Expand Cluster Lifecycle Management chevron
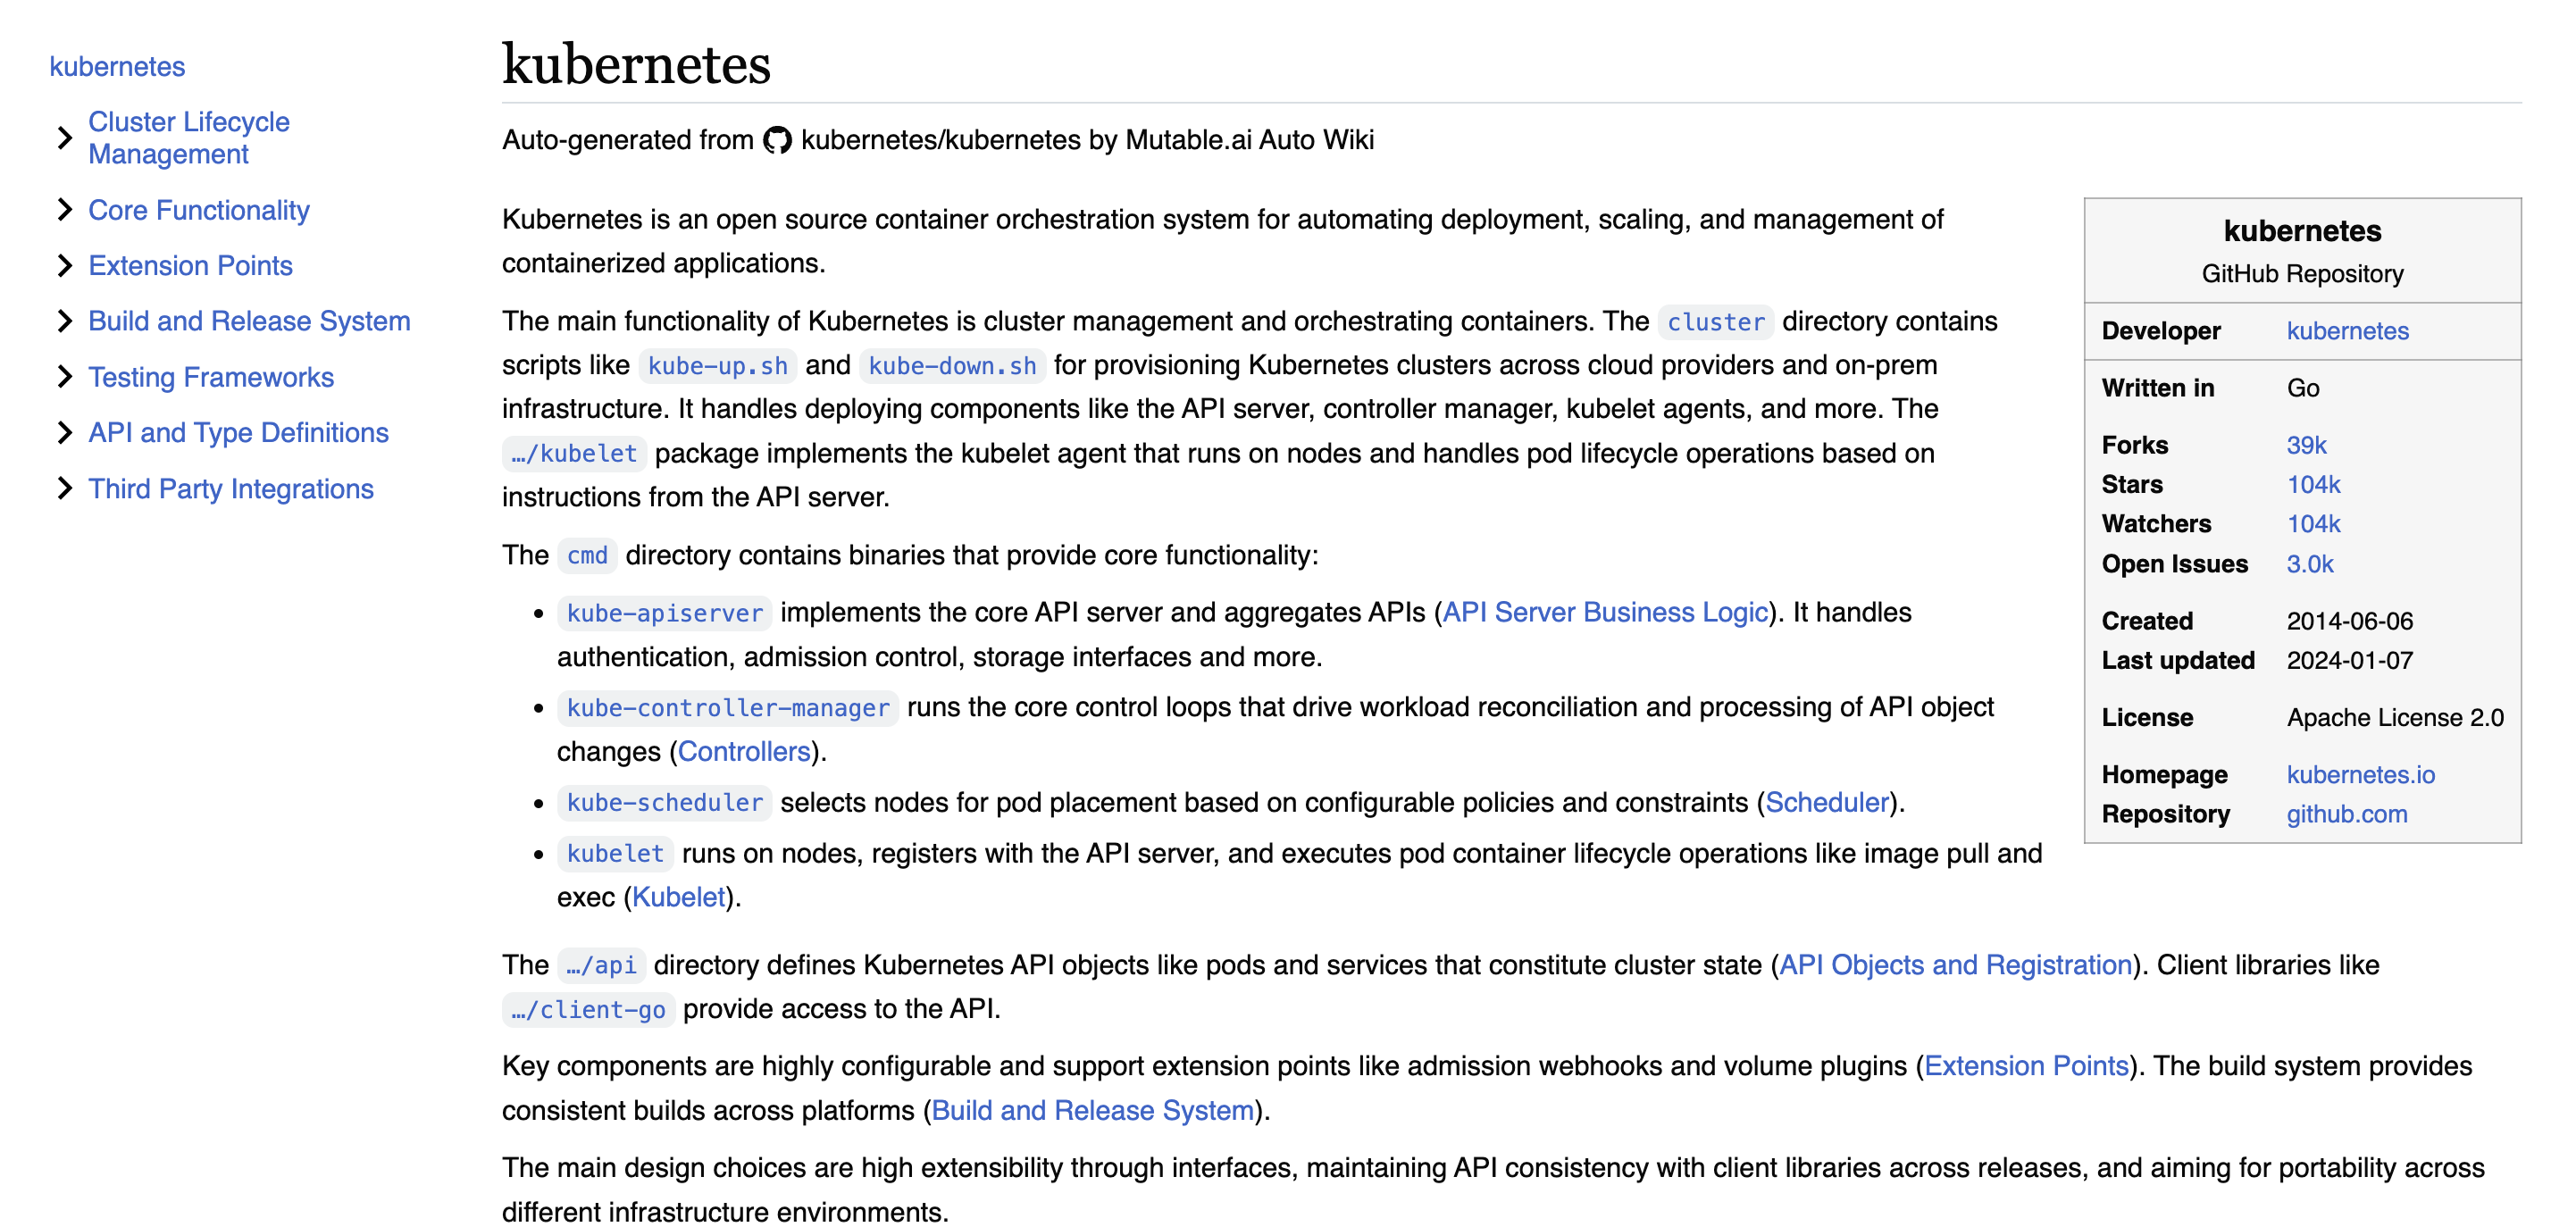Screen dimensions: 2576x1227 pos(65,137)
